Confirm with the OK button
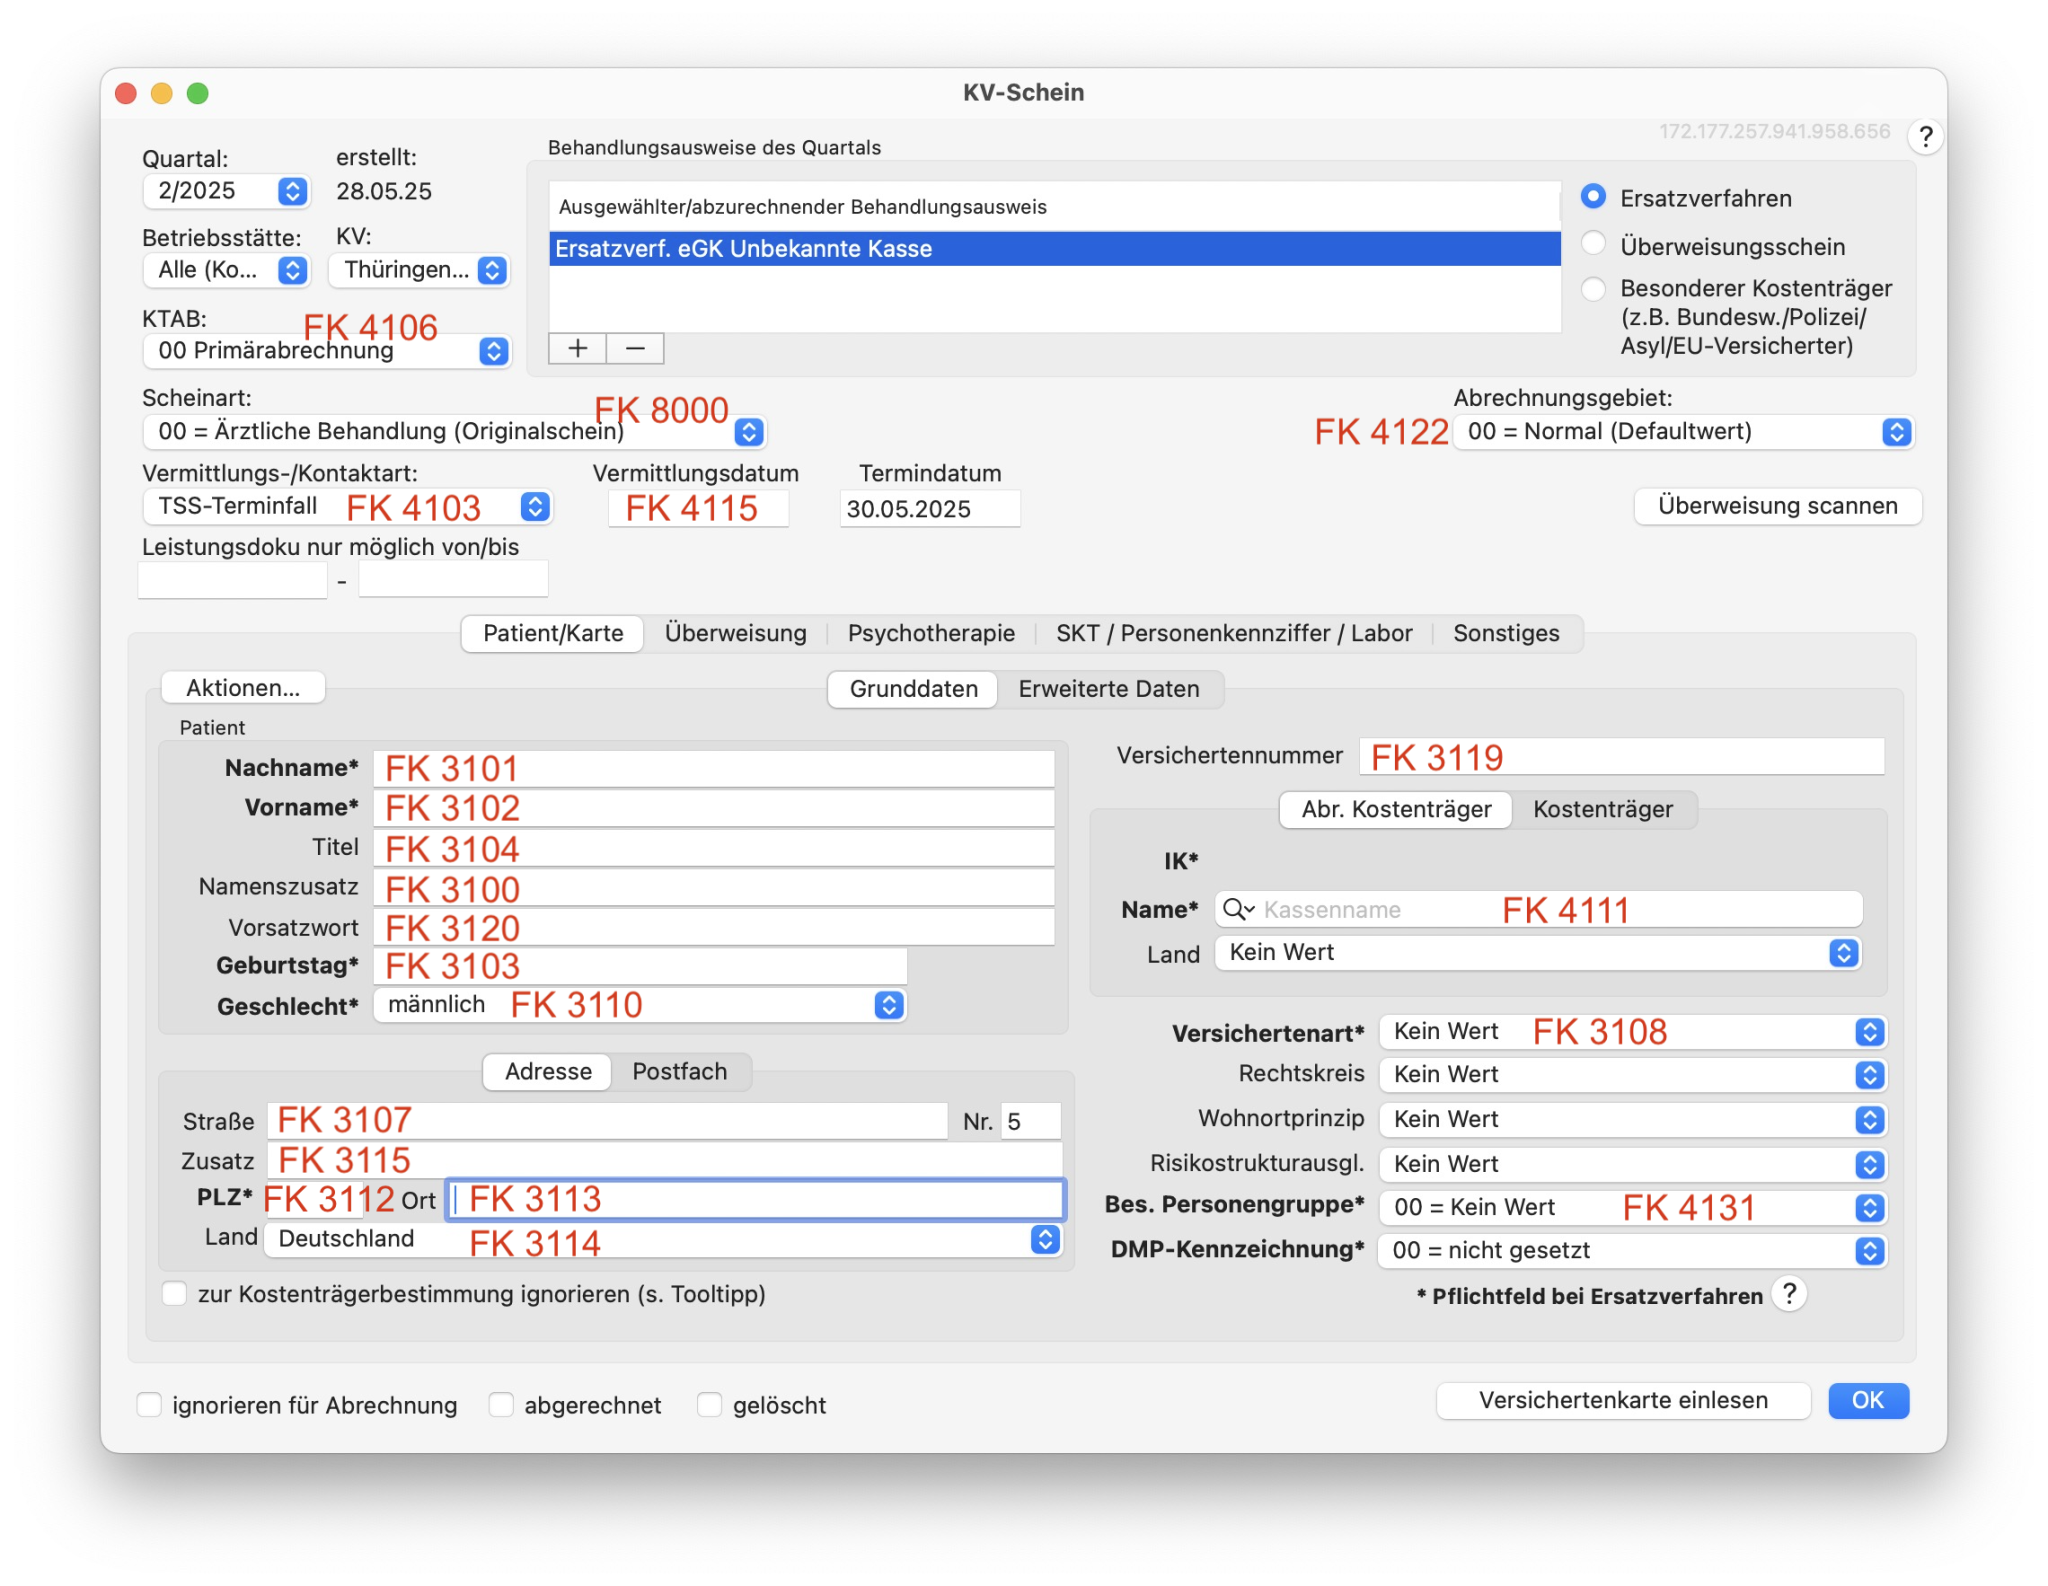The width and height of the screenshot is (2048, 1586). coord(1868,1401)
